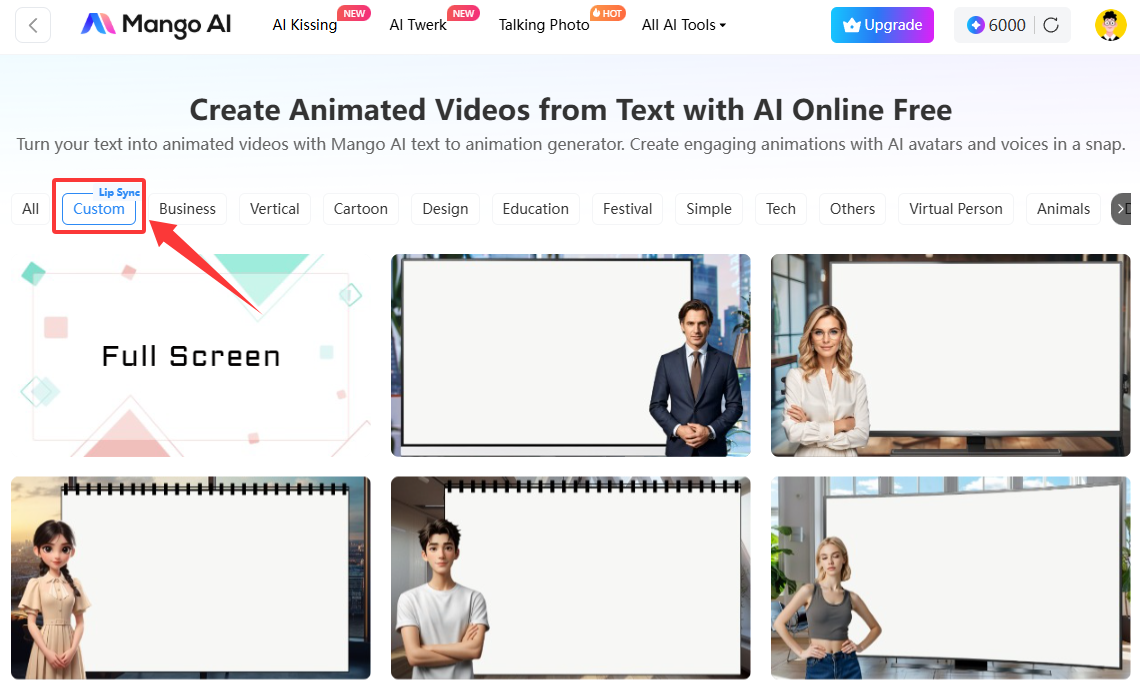Navigate back using the back arrow
This screenshot has width=1140, height=687.
(x=34, y=24)
